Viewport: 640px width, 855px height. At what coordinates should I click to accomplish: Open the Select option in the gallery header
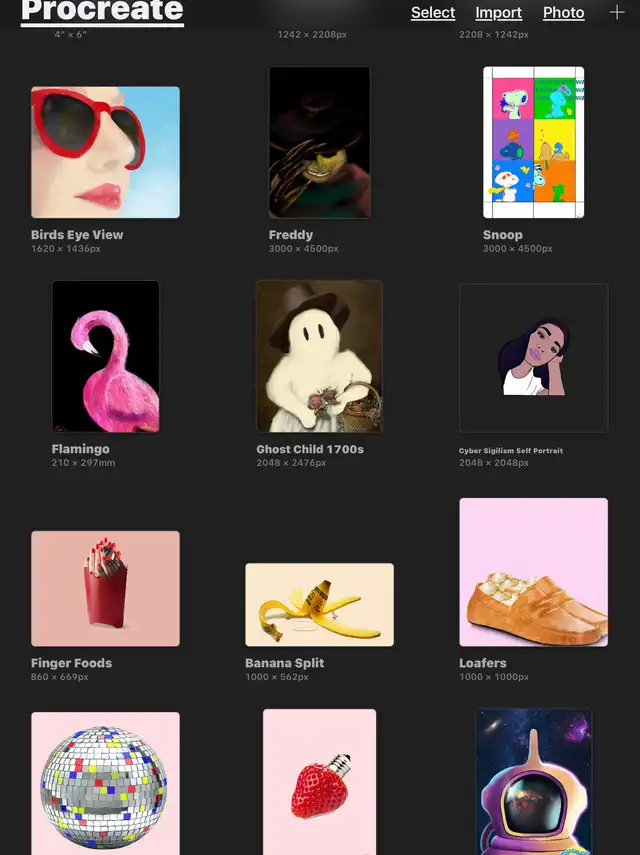coord(433,13)
